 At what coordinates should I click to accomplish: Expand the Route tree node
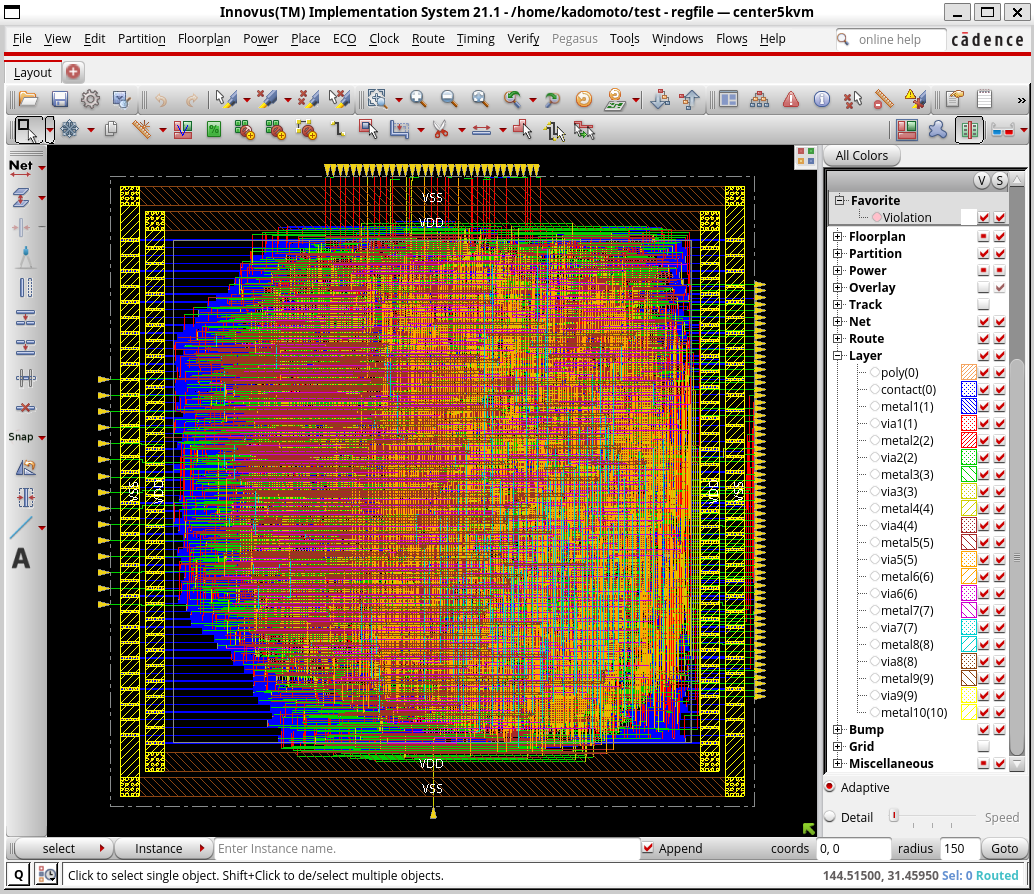(837, 338)
